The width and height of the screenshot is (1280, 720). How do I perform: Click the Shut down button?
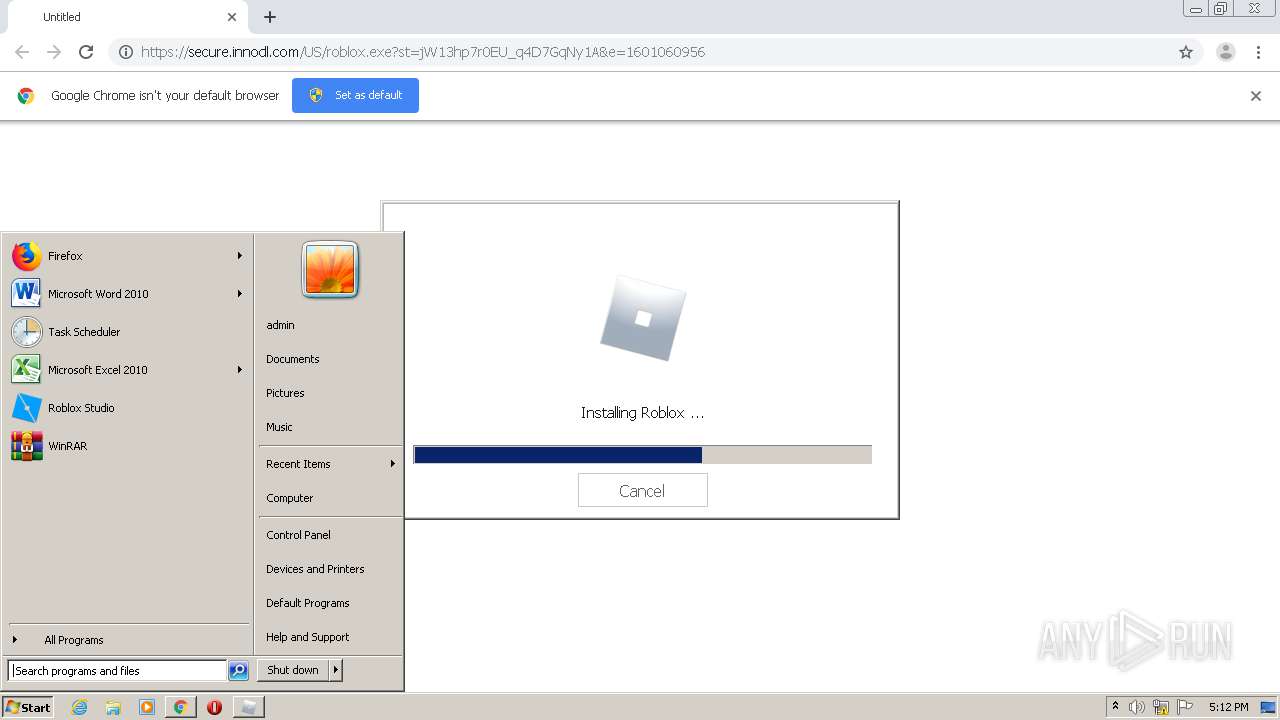coord(293,670)
